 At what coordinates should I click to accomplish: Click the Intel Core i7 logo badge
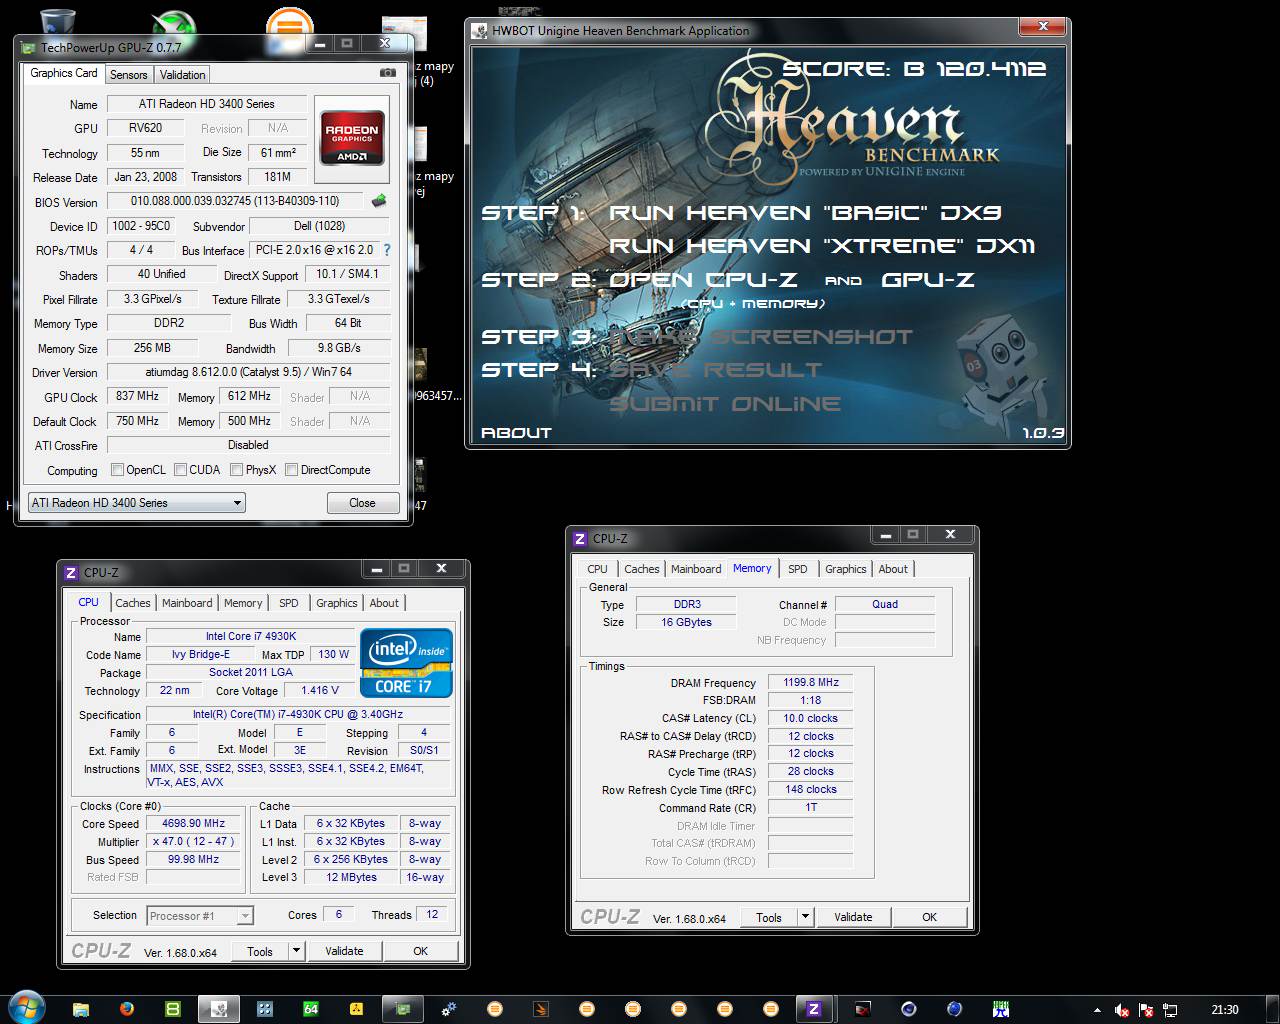pyautogui.click(x=406, y=662)
